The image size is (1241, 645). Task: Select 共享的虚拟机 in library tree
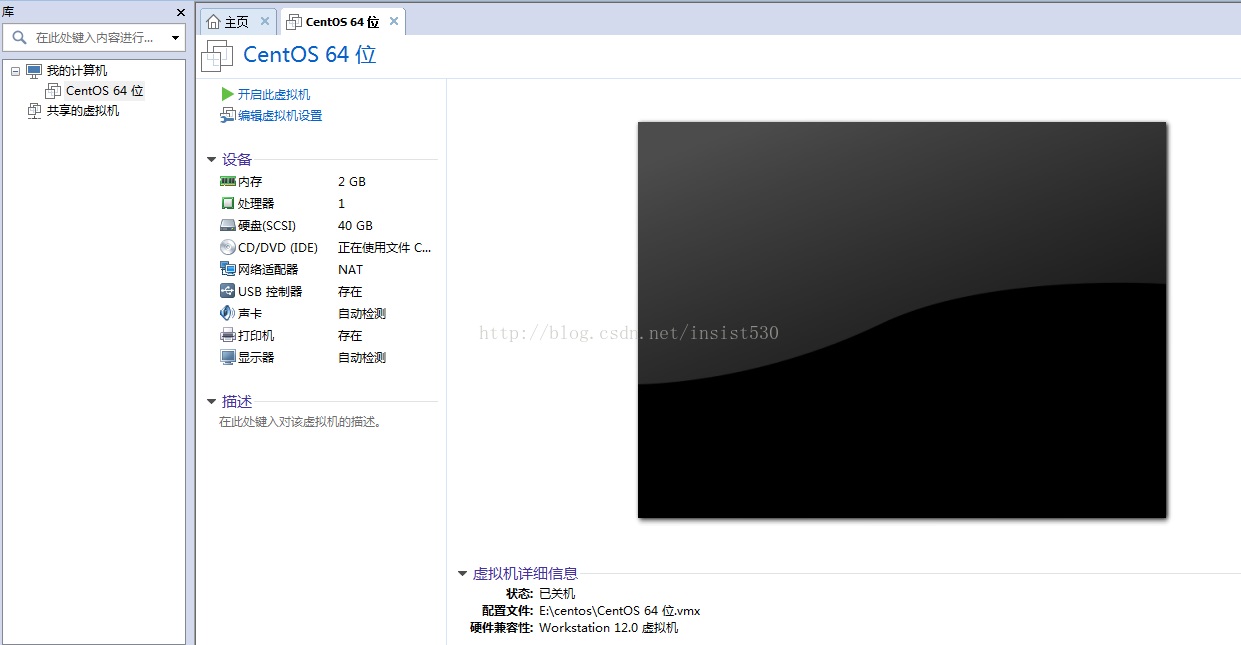[x=83, y=111]
